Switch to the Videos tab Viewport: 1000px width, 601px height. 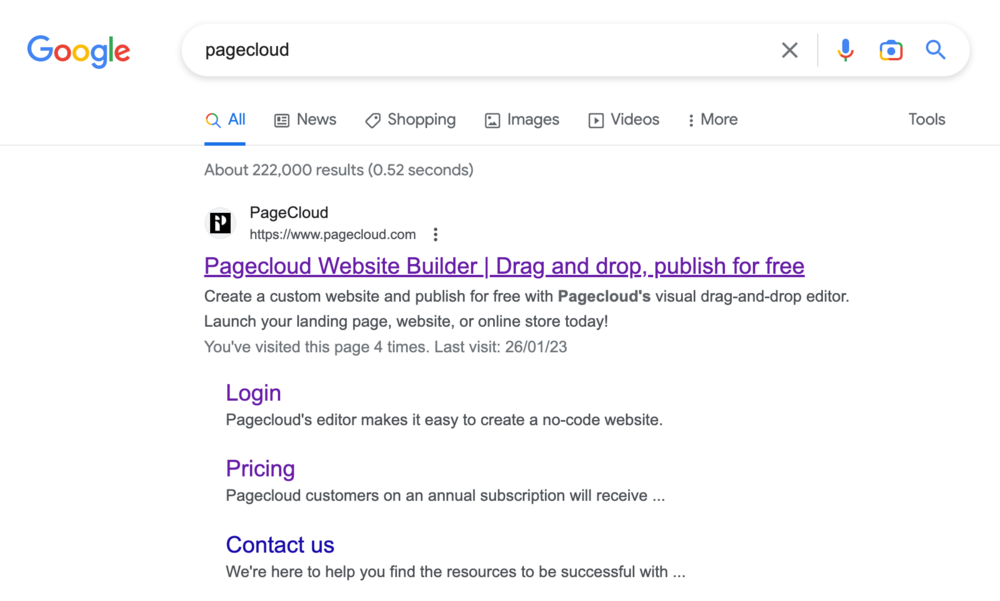point(624,120)
